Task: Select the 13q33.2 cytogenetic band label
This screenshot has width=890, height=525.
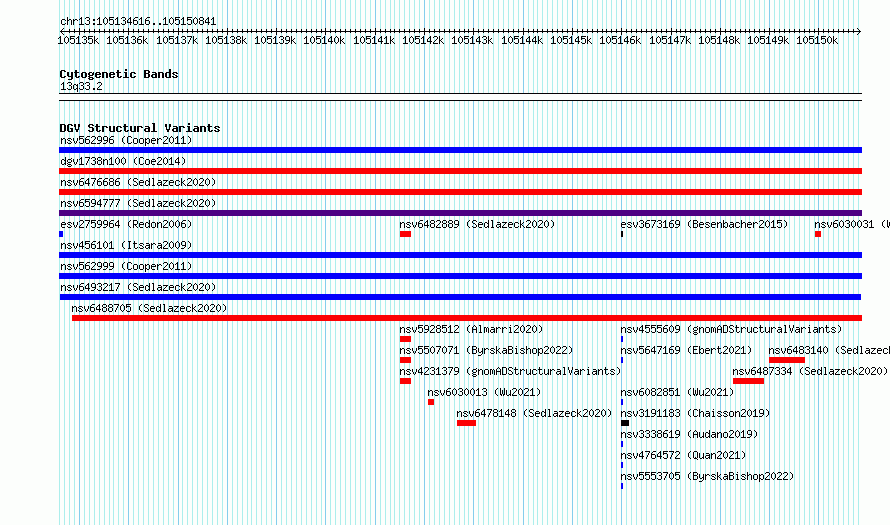Action: [81, 86]
